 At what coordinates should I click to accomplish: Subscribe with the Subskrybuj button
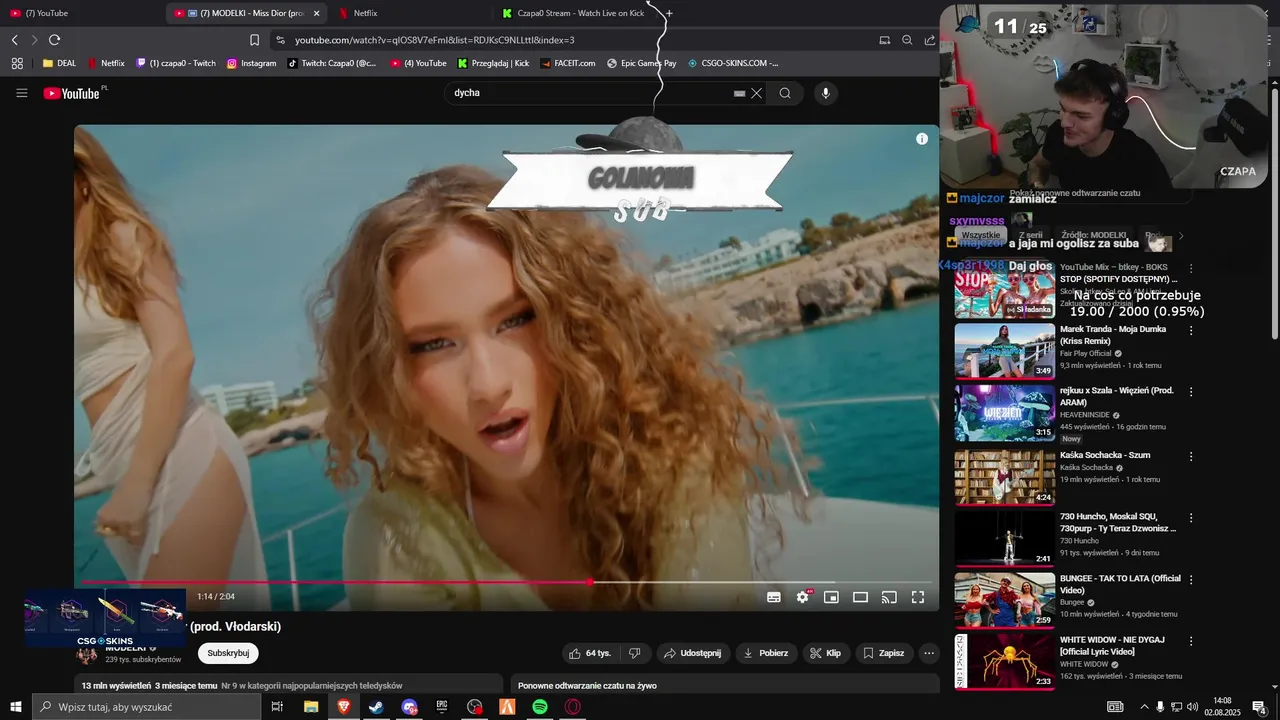(x=228, y=653)
